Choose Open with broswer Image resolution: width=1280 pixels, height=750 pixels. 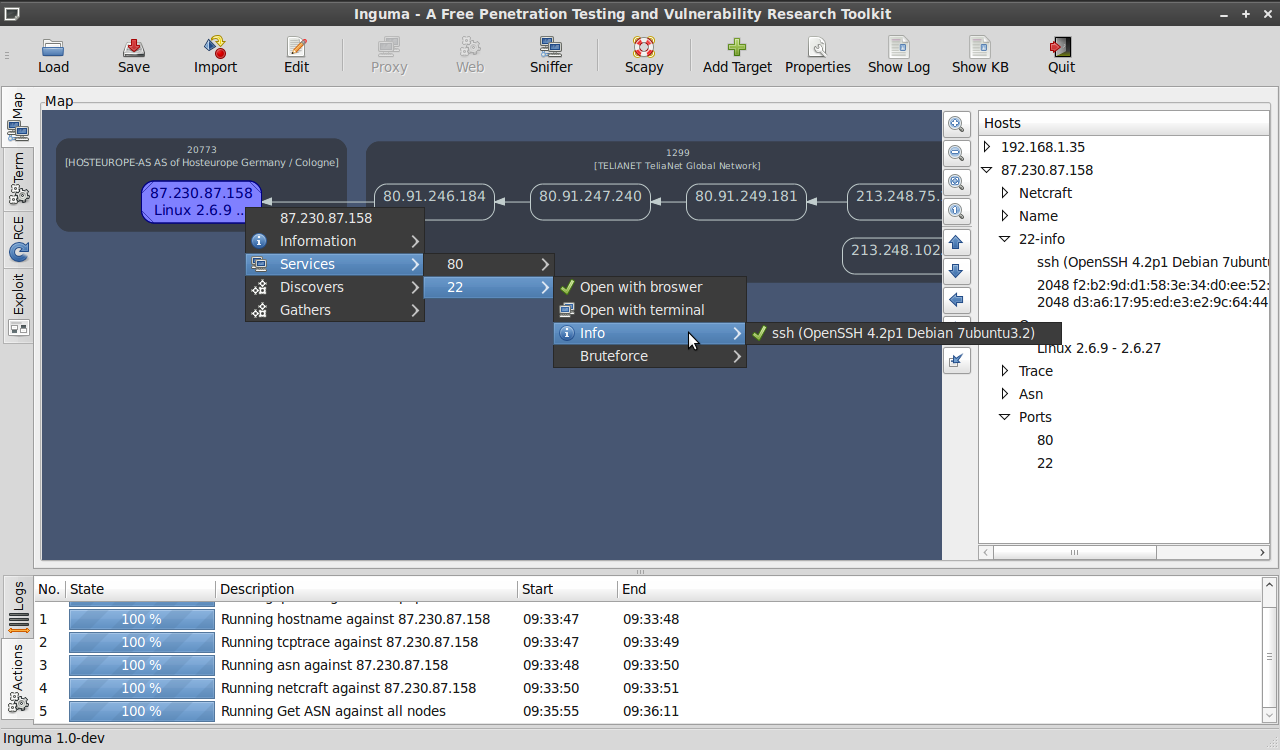pyautogui.click(x=650, y=287)
